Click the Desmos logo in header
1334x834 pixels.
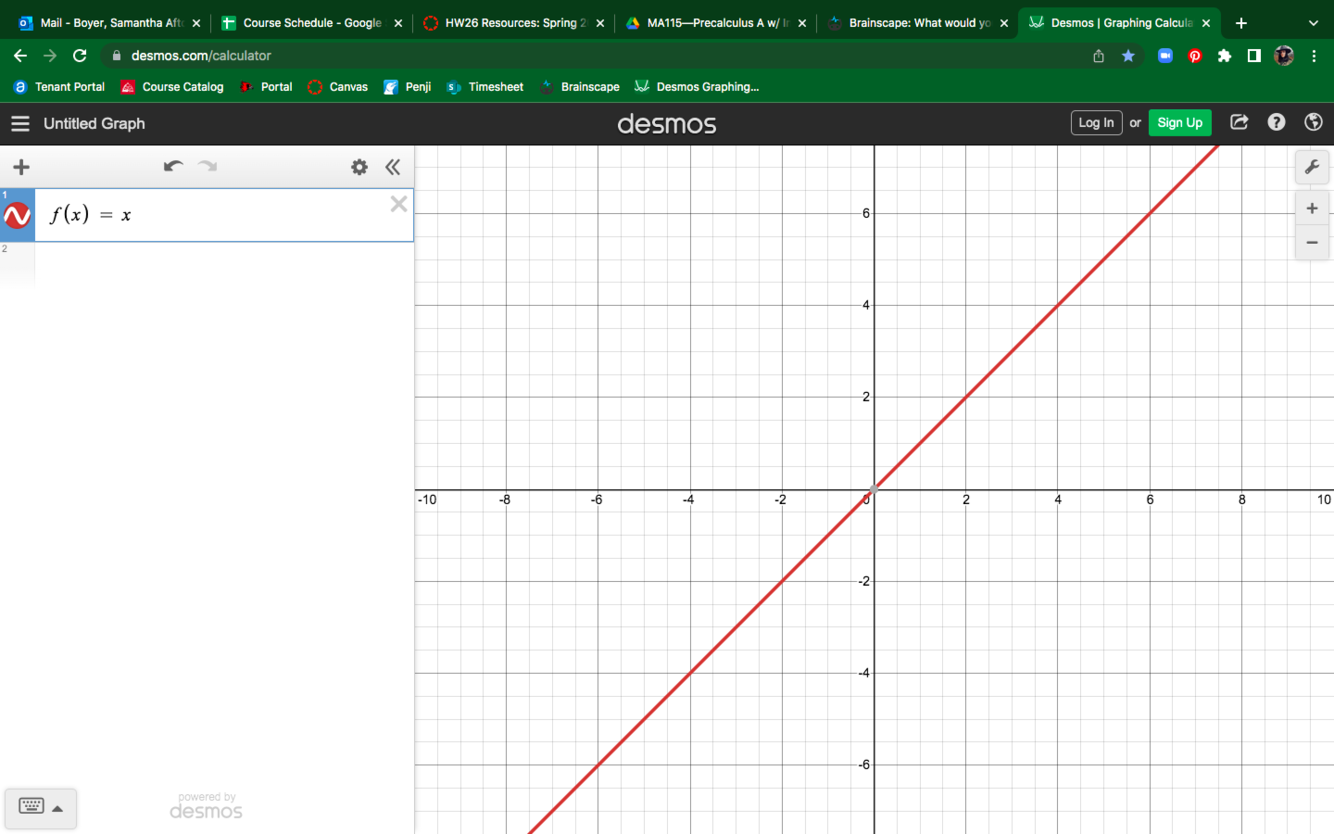click(667, 124)
